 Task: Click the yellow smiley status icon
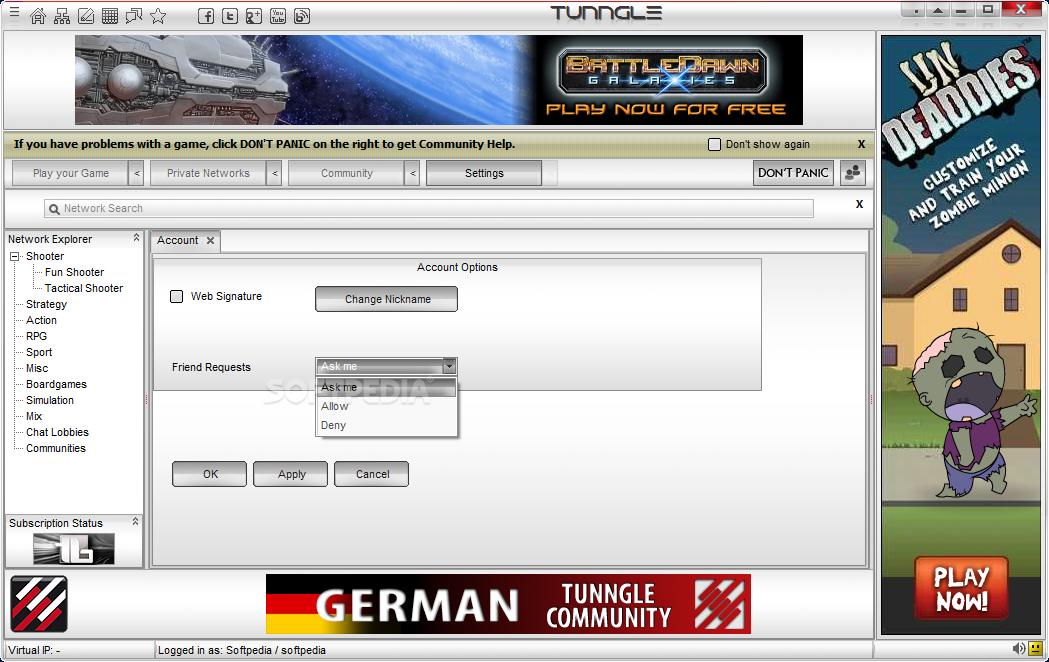[x=1035, y=648]
